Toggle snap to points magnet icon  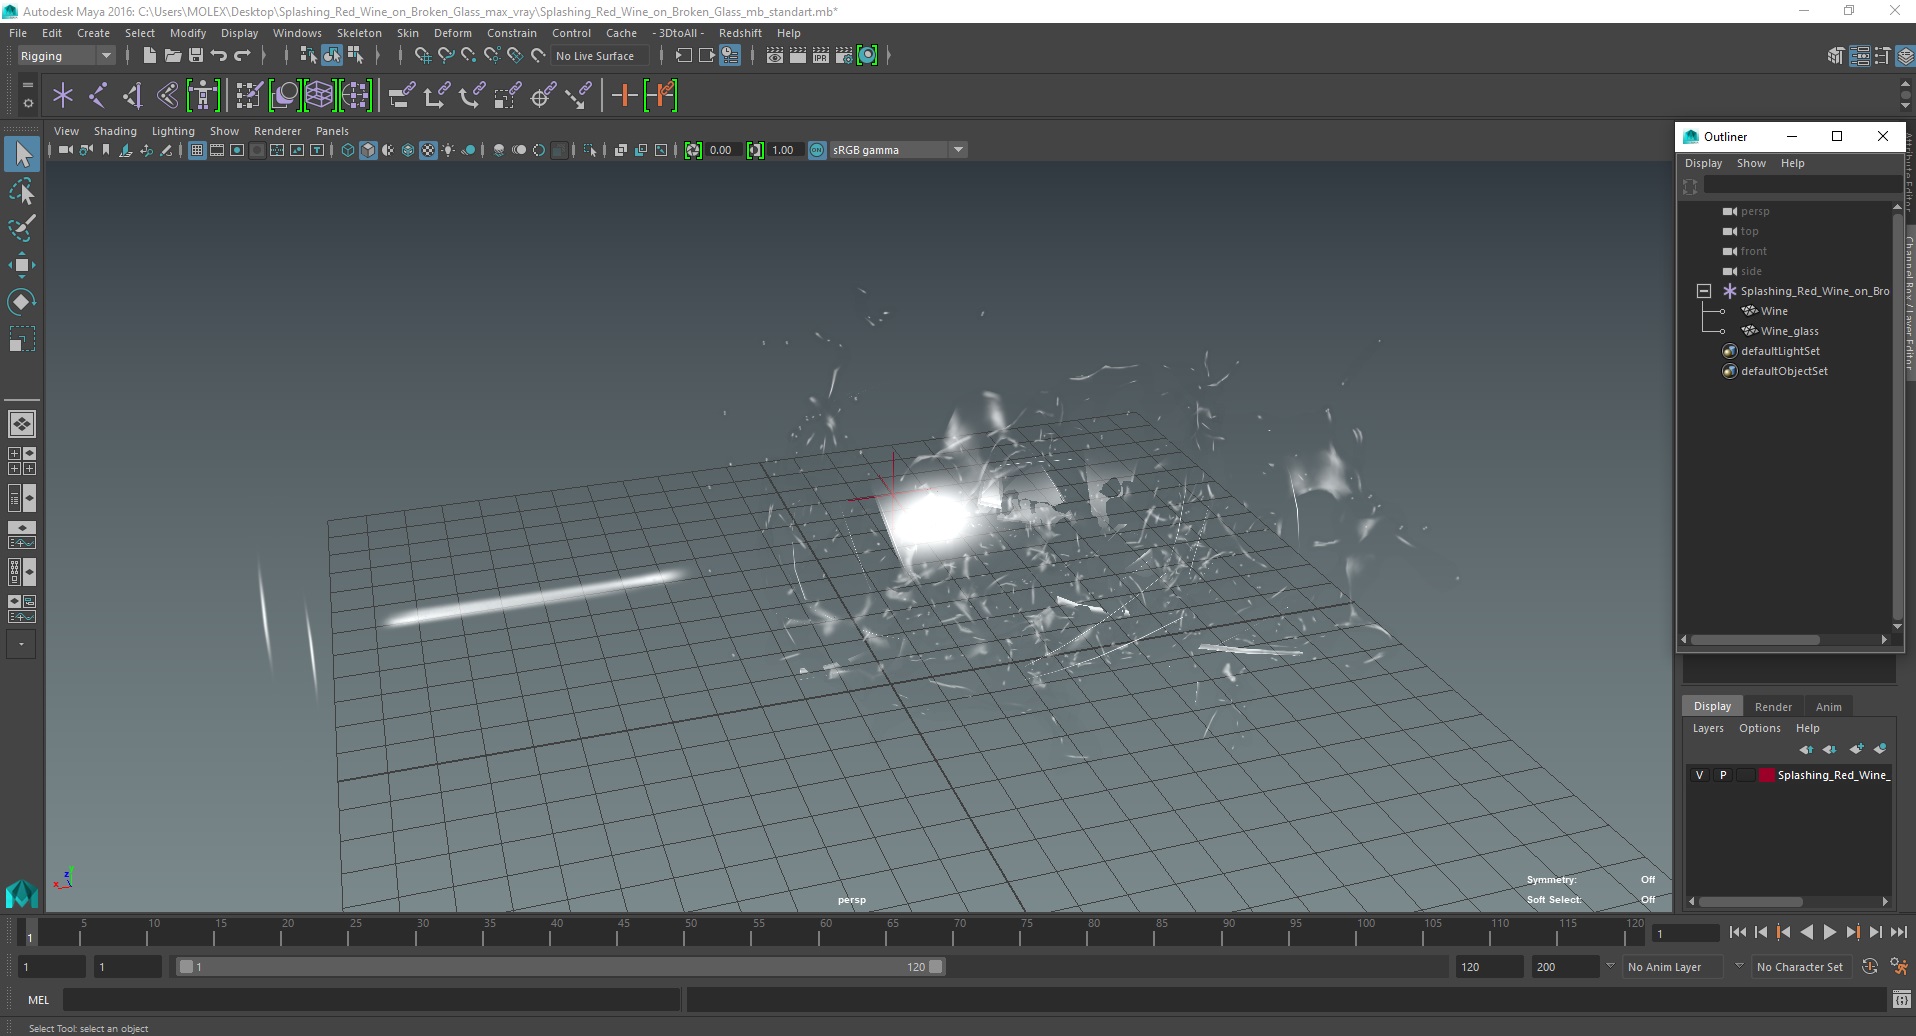[x=469, y=56]
